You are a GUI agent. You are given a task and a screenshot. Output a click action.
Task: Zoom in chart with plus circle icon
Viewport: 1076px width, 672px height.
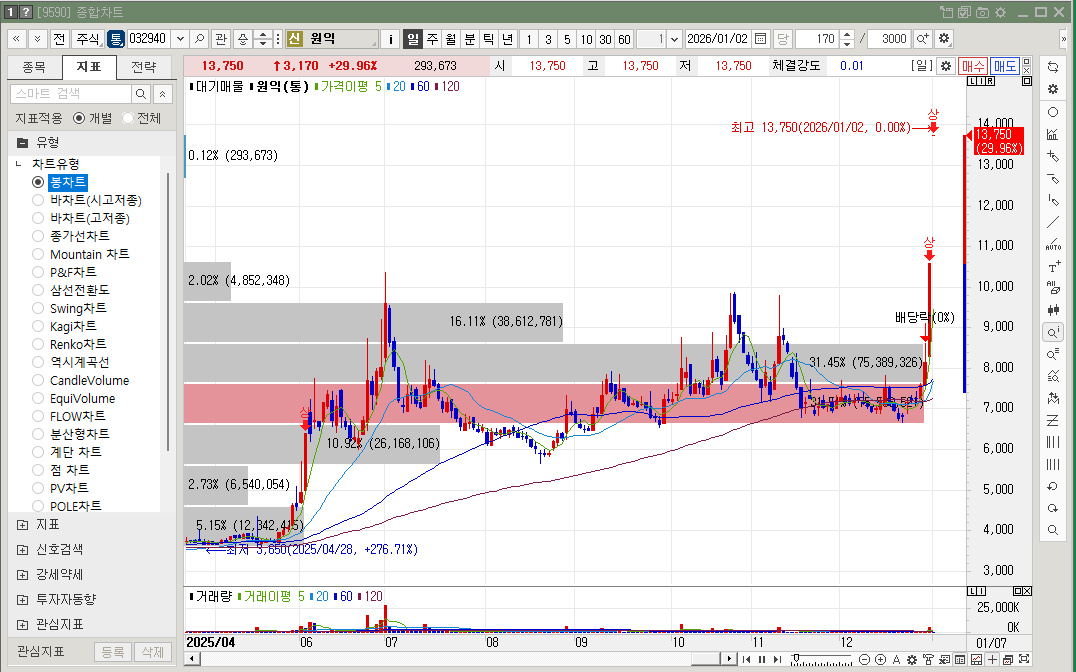(880, 660)
